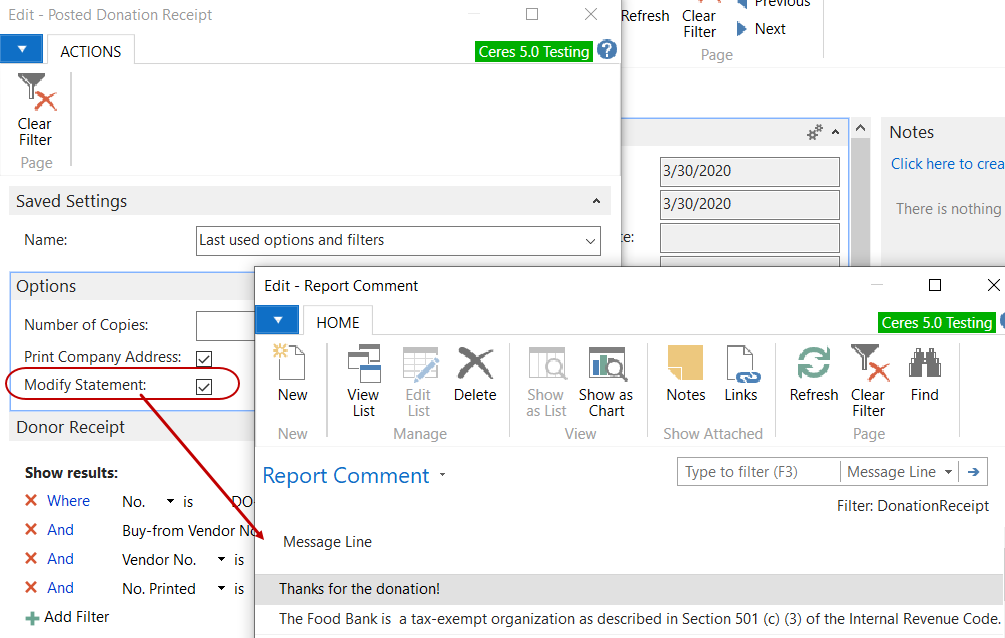Disable Print Company Address
Viewport: 1005px width, 638px height.
[203, 359]
